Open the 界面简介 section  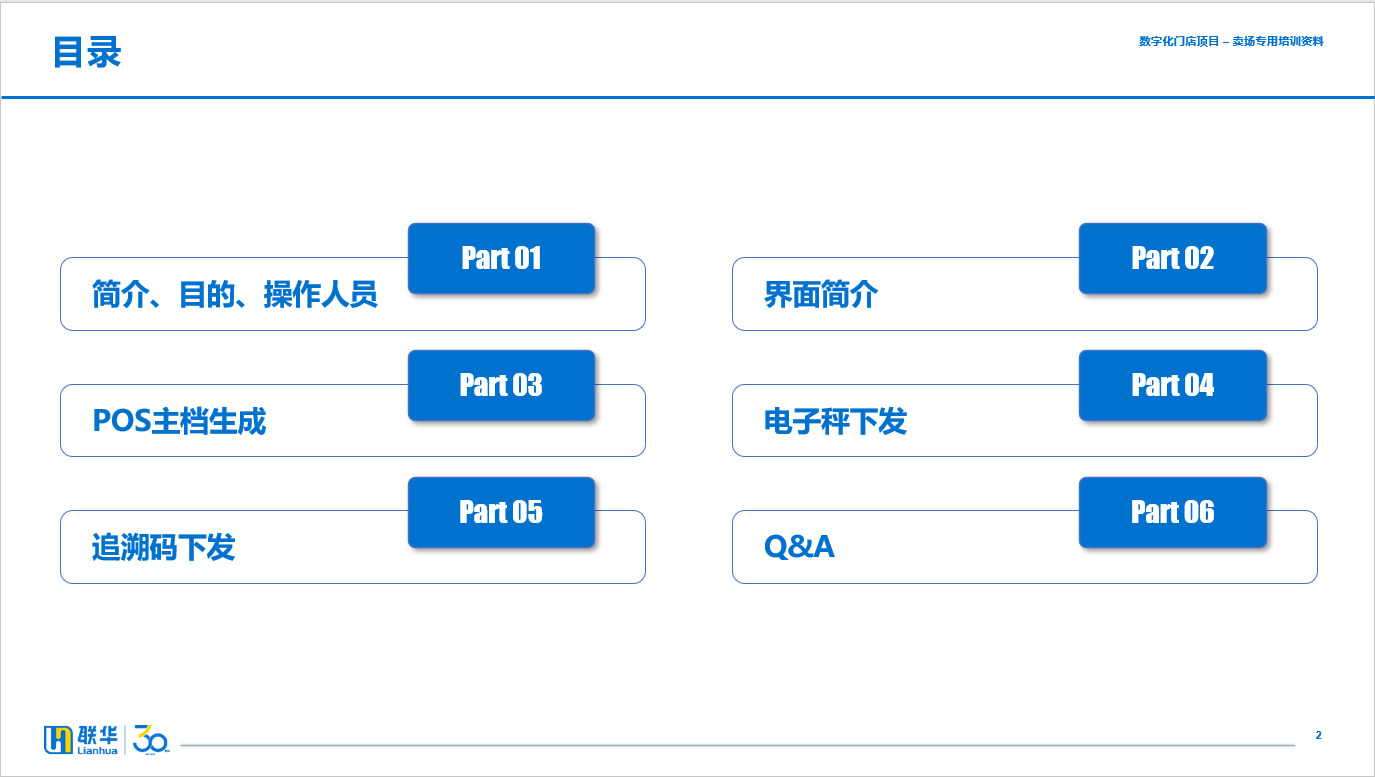(1024, 294)
